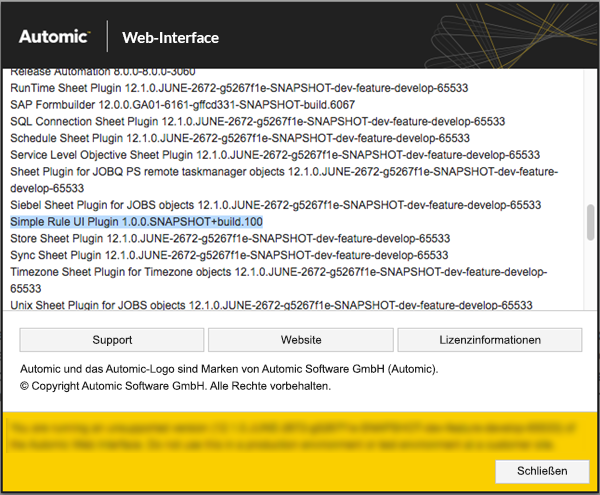Click the Website button
This screenshot has height=495, width=600.
301,340
